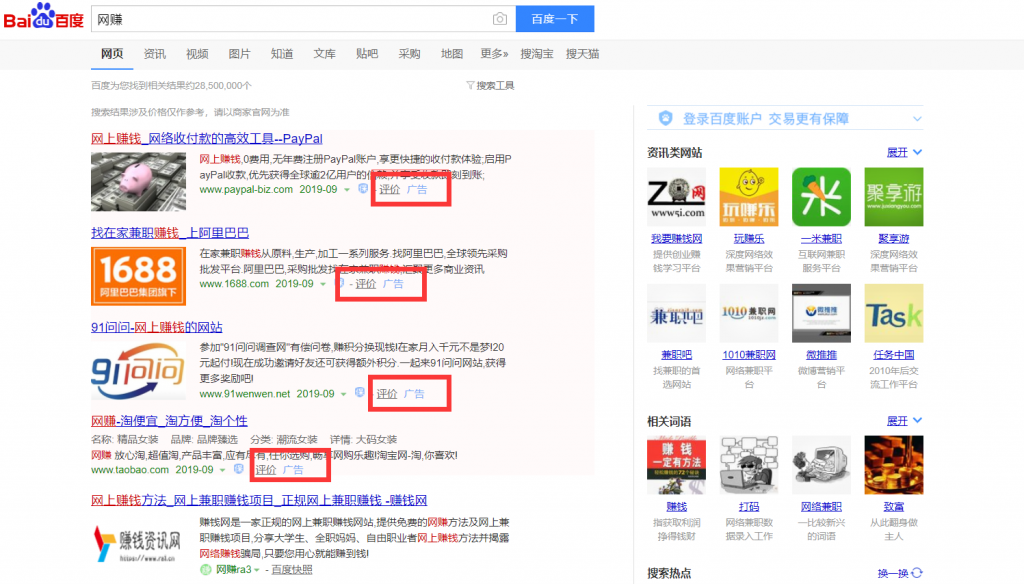
Task: Click the 1010兼职网 site icon
Action: (749, 313)
